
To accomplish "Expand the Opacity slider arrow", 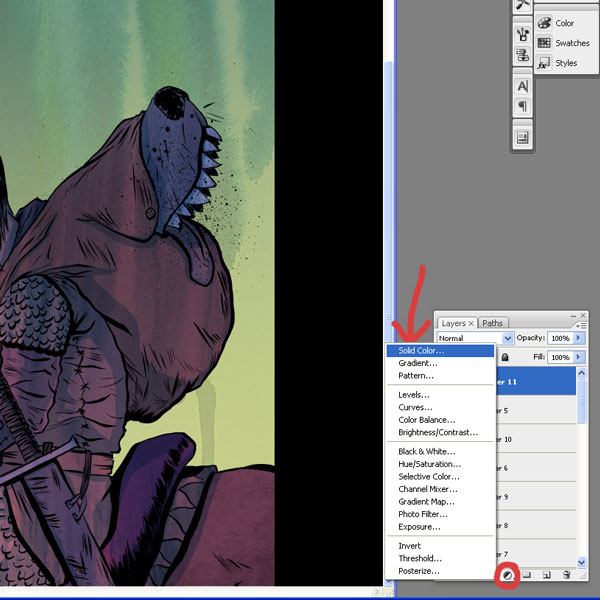I will 579,339.
